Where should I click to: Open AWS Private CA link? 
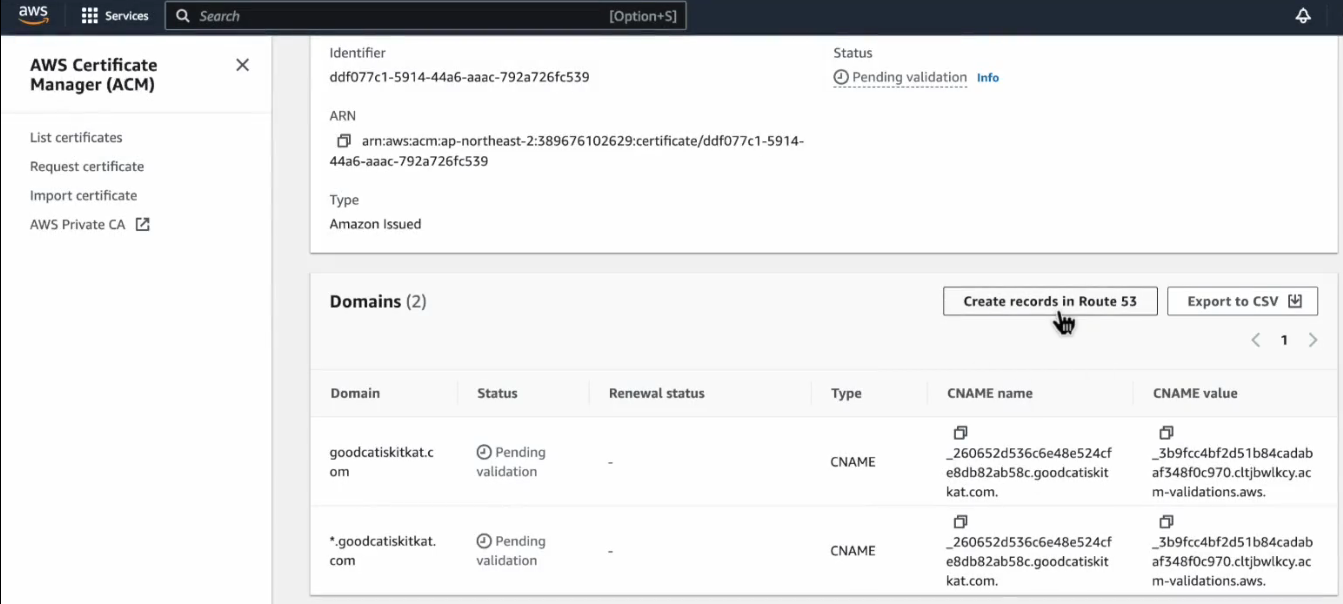point(90,224)
